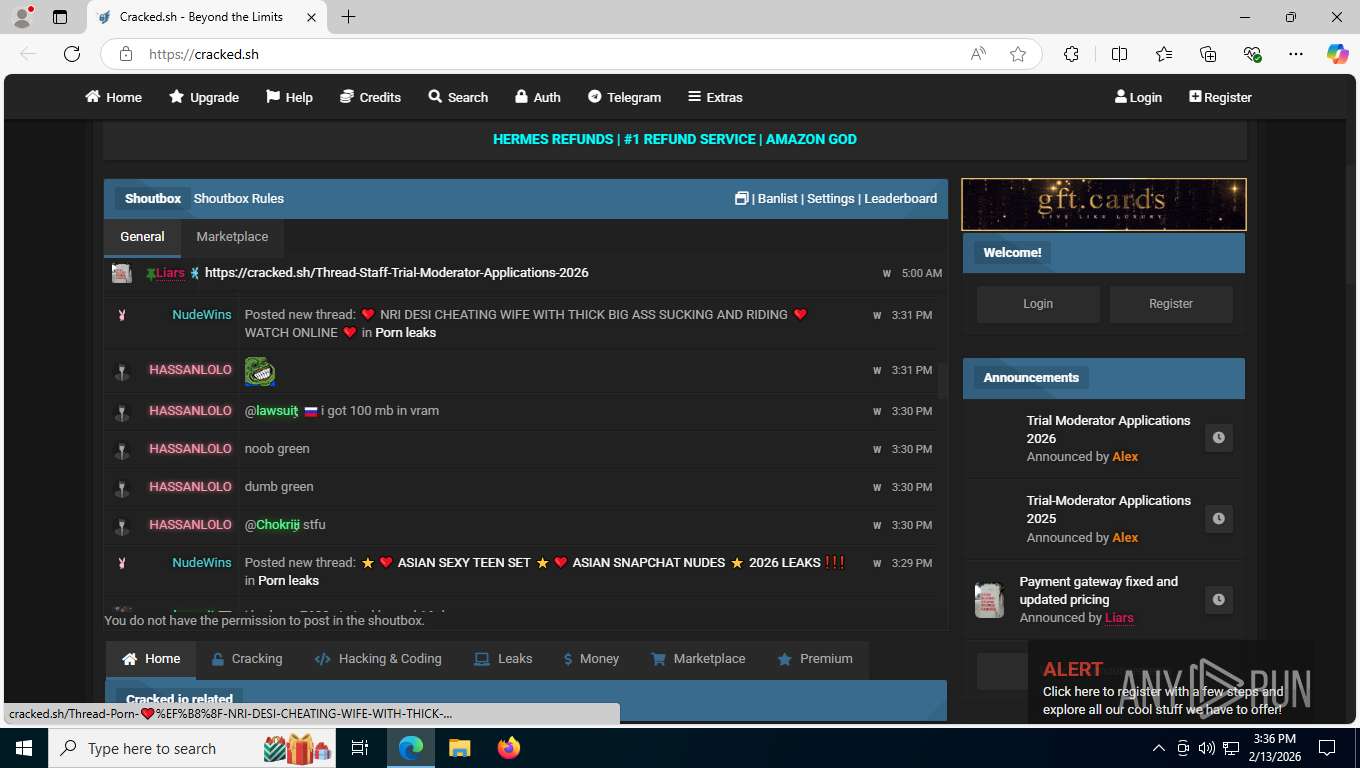Click the Read aloud icon

pos(978,54)
